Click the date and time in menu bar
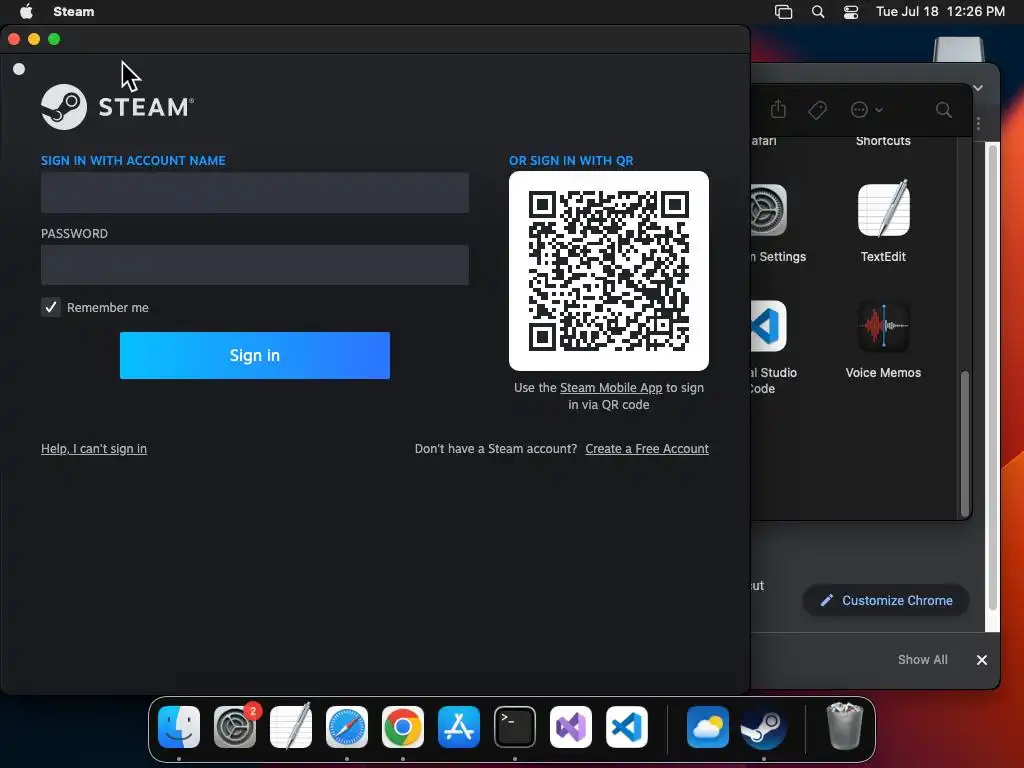1024x768 pixels. tap(940, 12)
